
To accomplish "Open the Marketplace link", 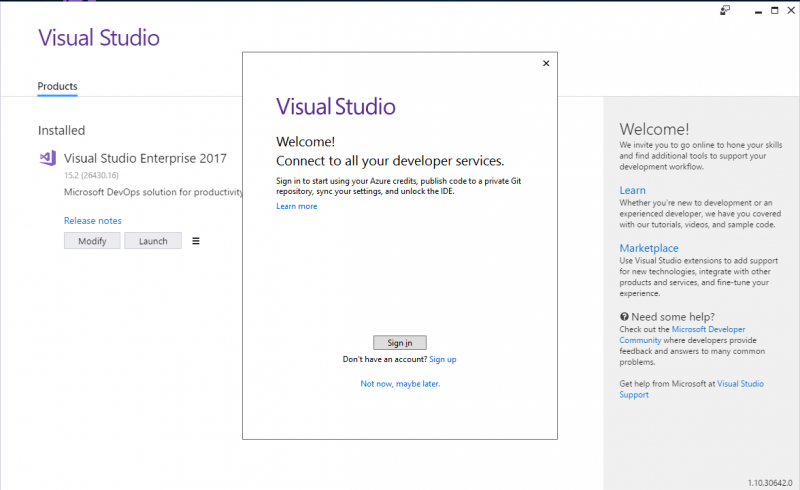I will click(x=648, y=248).
